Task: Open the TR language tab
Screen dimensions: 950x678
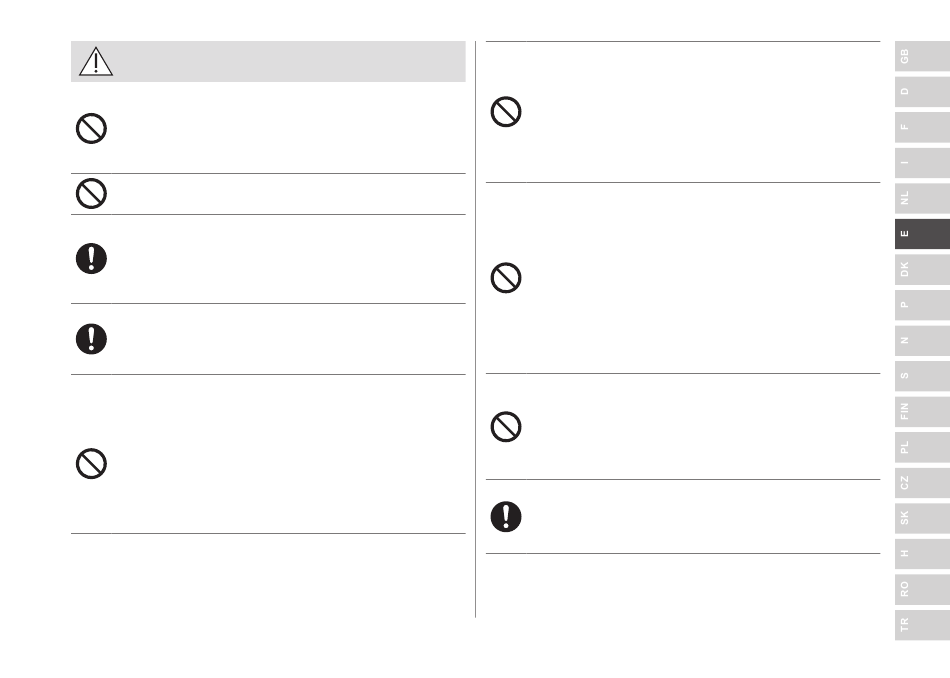Action: 922,625
